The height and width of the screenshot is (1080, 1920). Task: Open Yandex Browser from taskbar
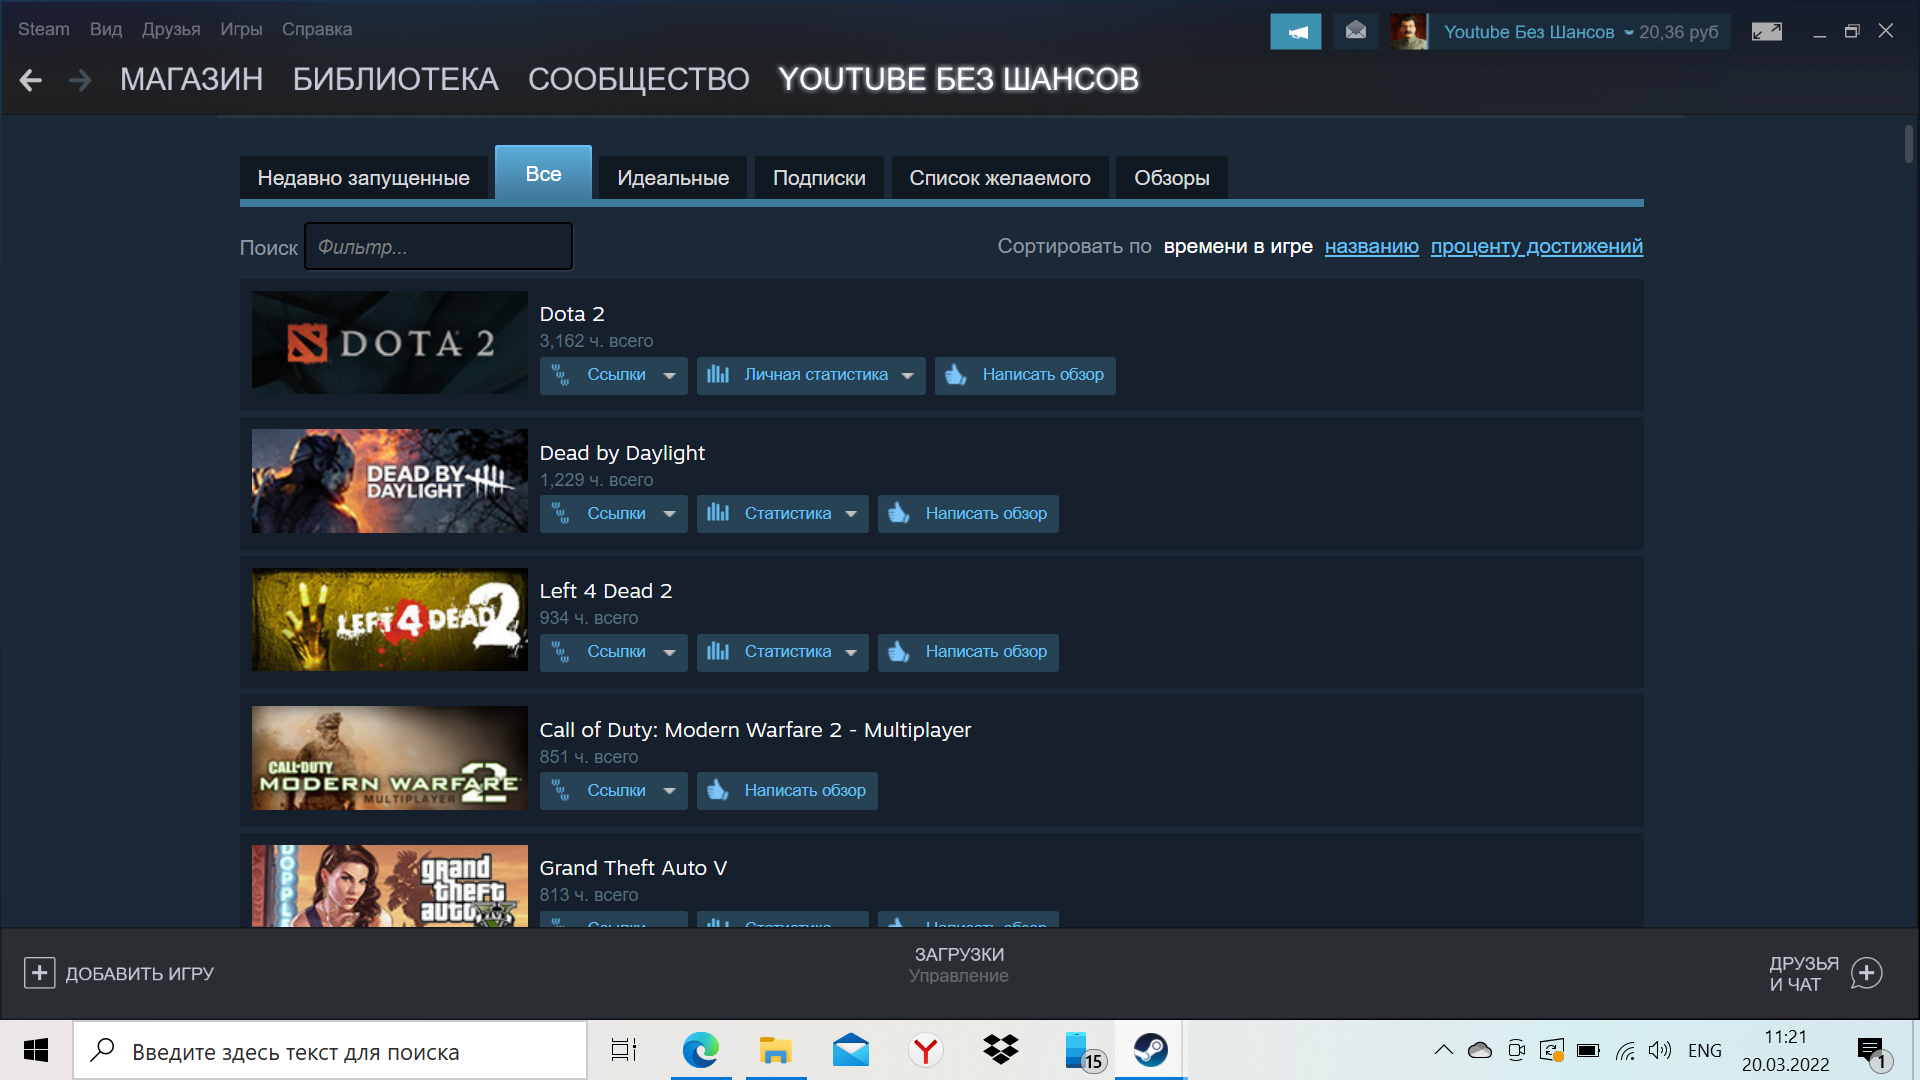pyautogui.click(x=925, y=1051)
